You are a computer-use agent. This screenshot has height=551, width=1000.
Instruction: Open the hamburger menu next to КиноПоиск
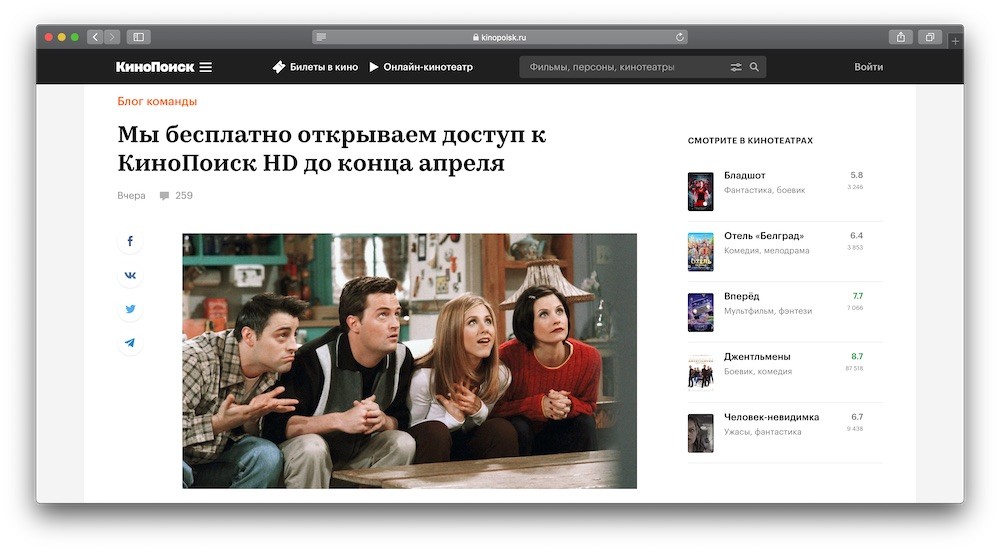[x=205, y=67]
